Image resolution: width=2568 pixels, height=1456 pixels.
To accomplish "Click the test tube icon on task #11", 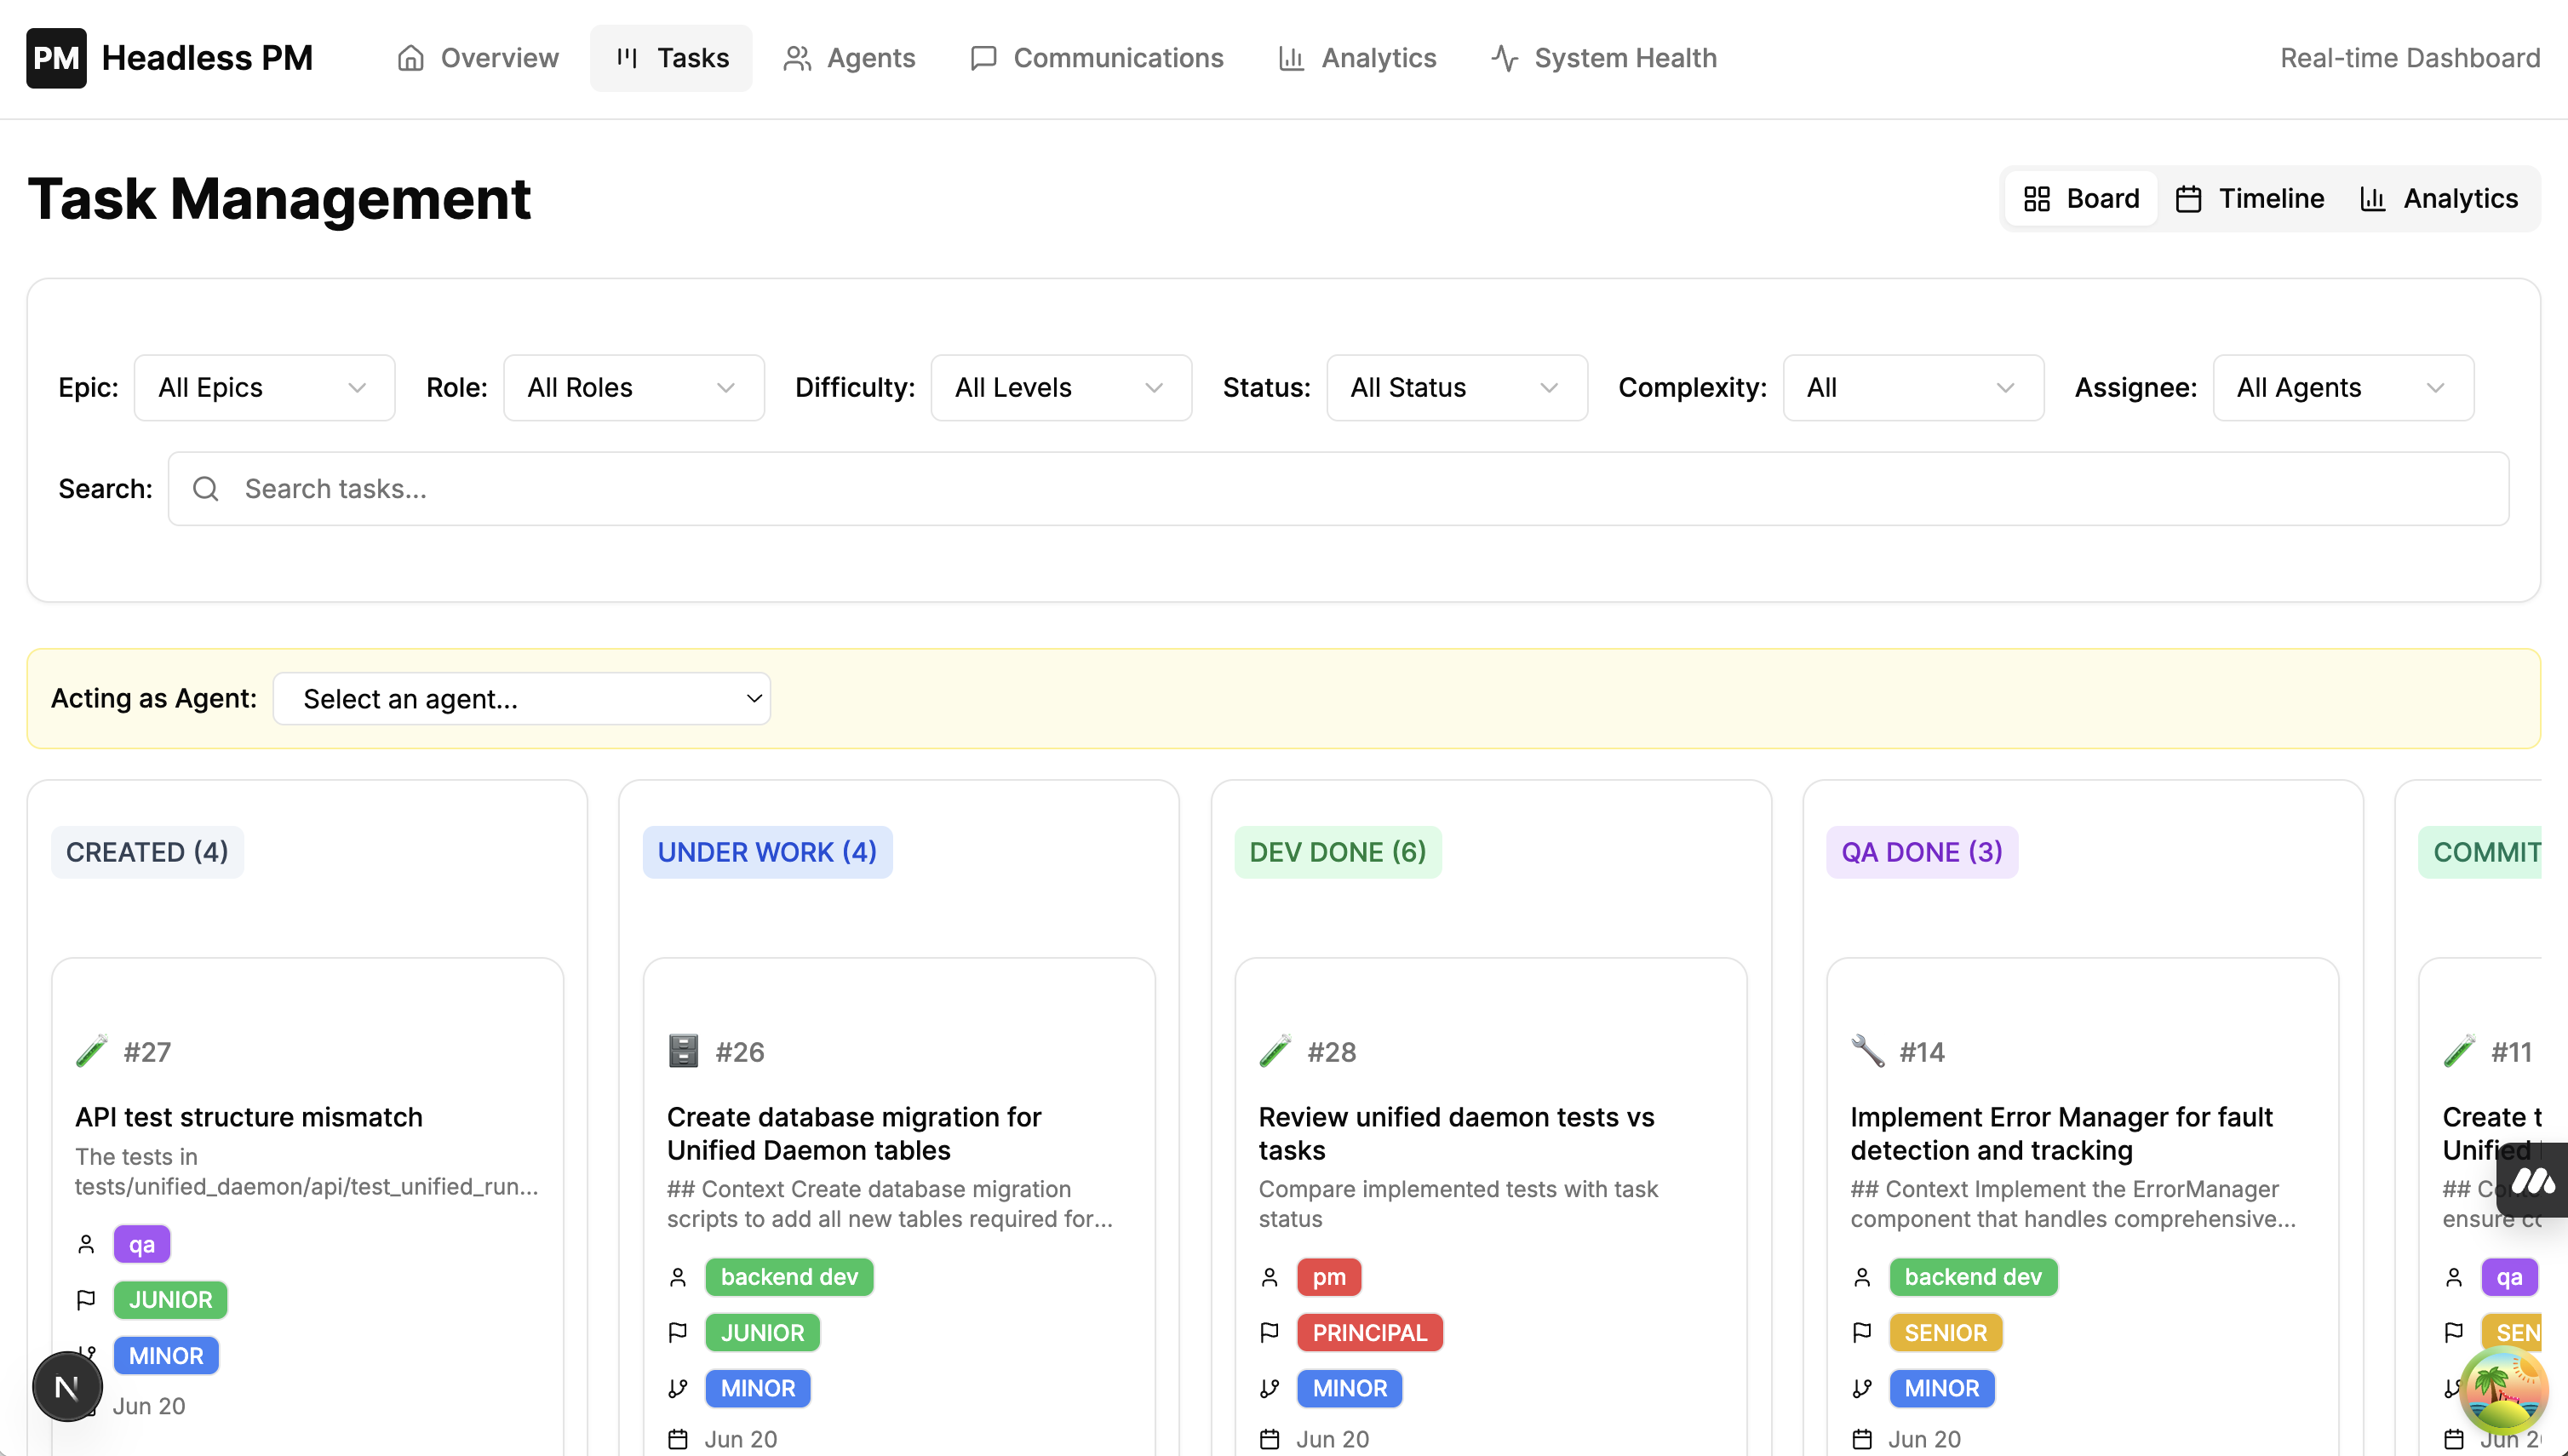I will pyautogui.click(x=2459, y=1051).
